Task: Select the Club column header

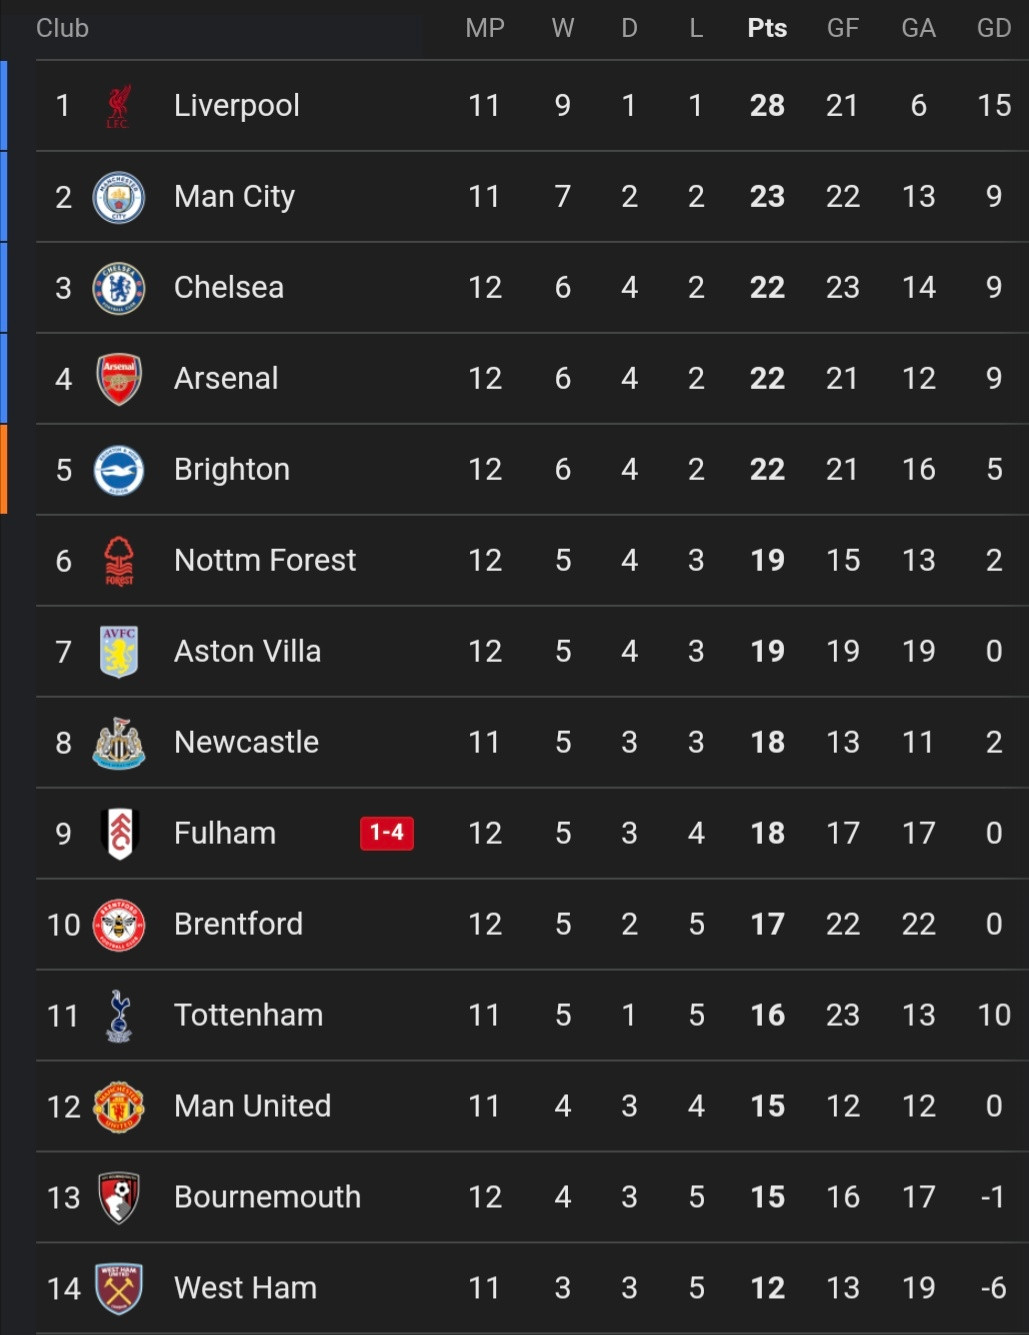Action: [x=62, y=28]
